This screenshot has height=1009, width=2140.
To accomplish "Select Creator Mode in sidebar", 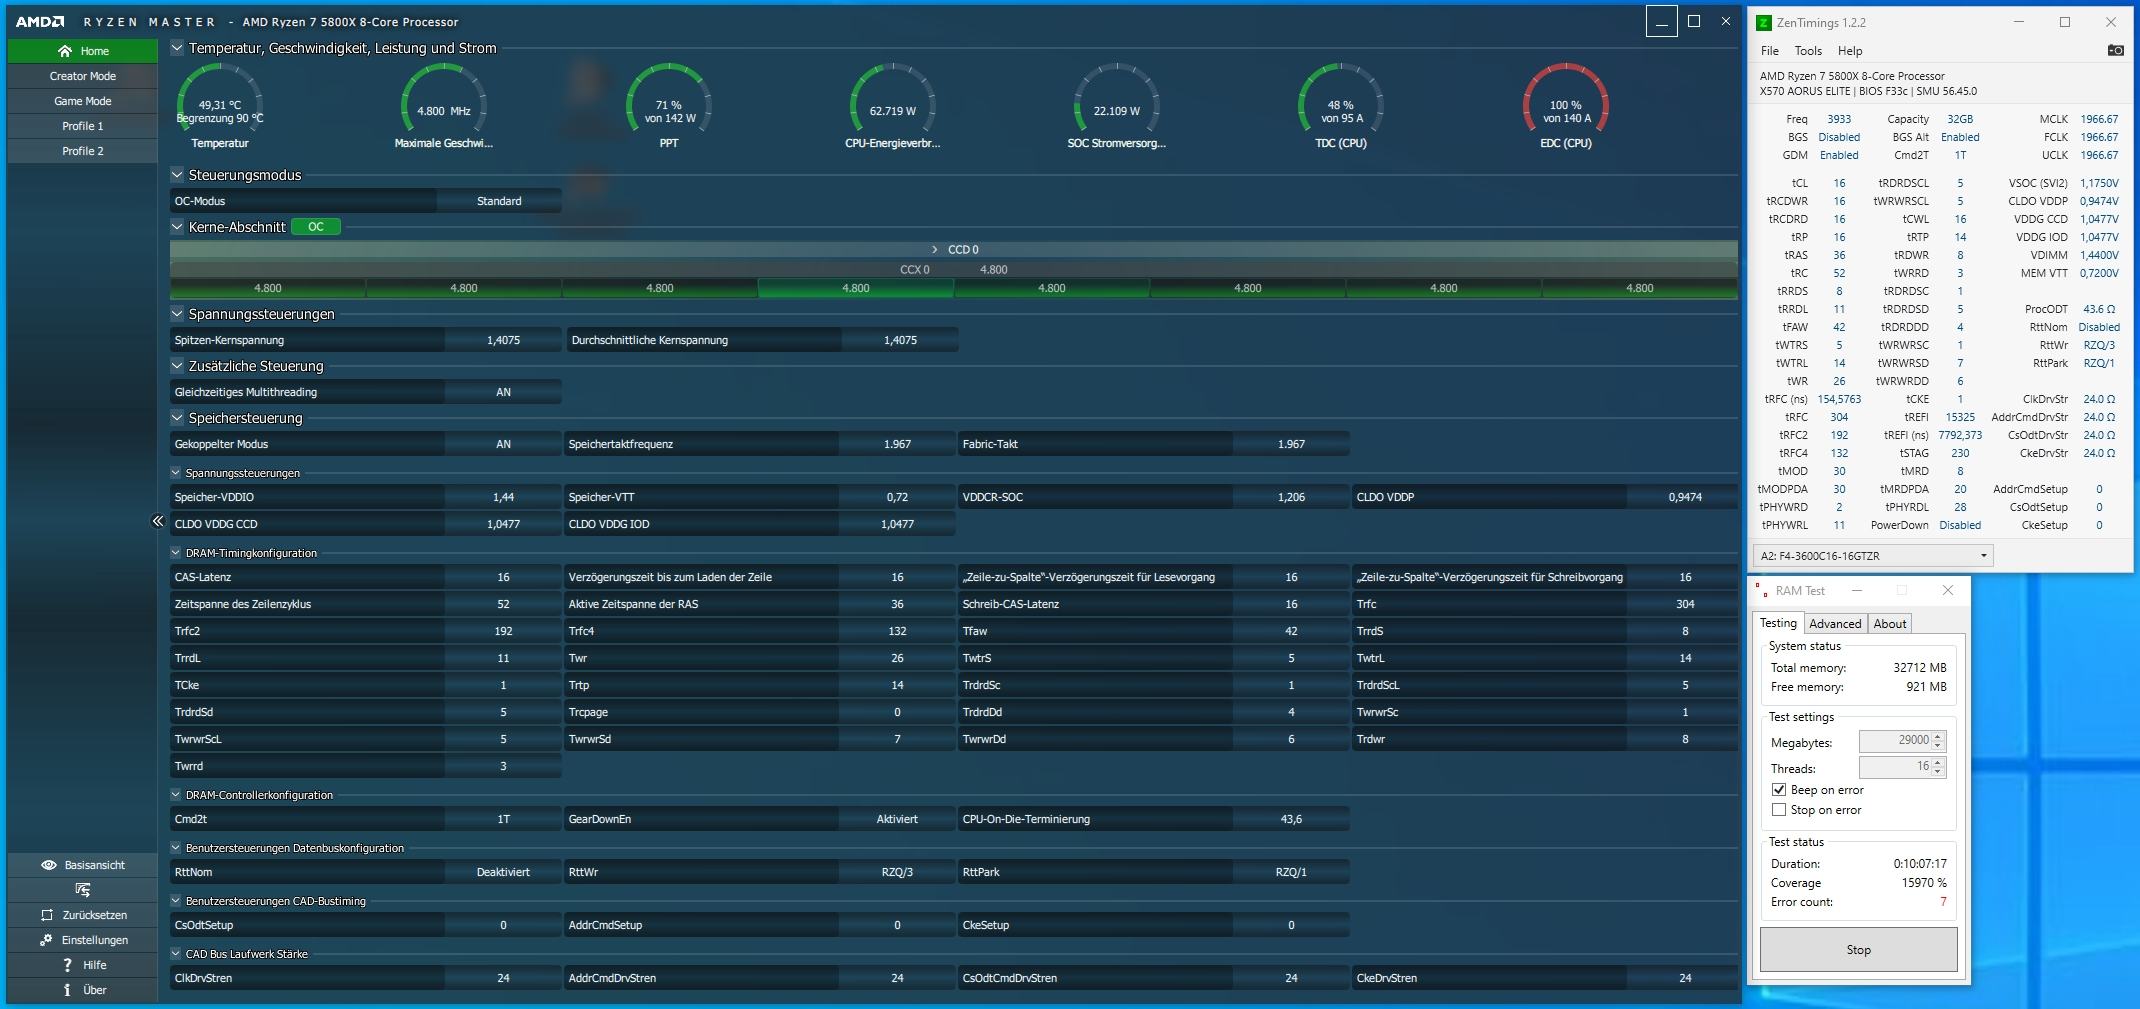I will [83, 76].
